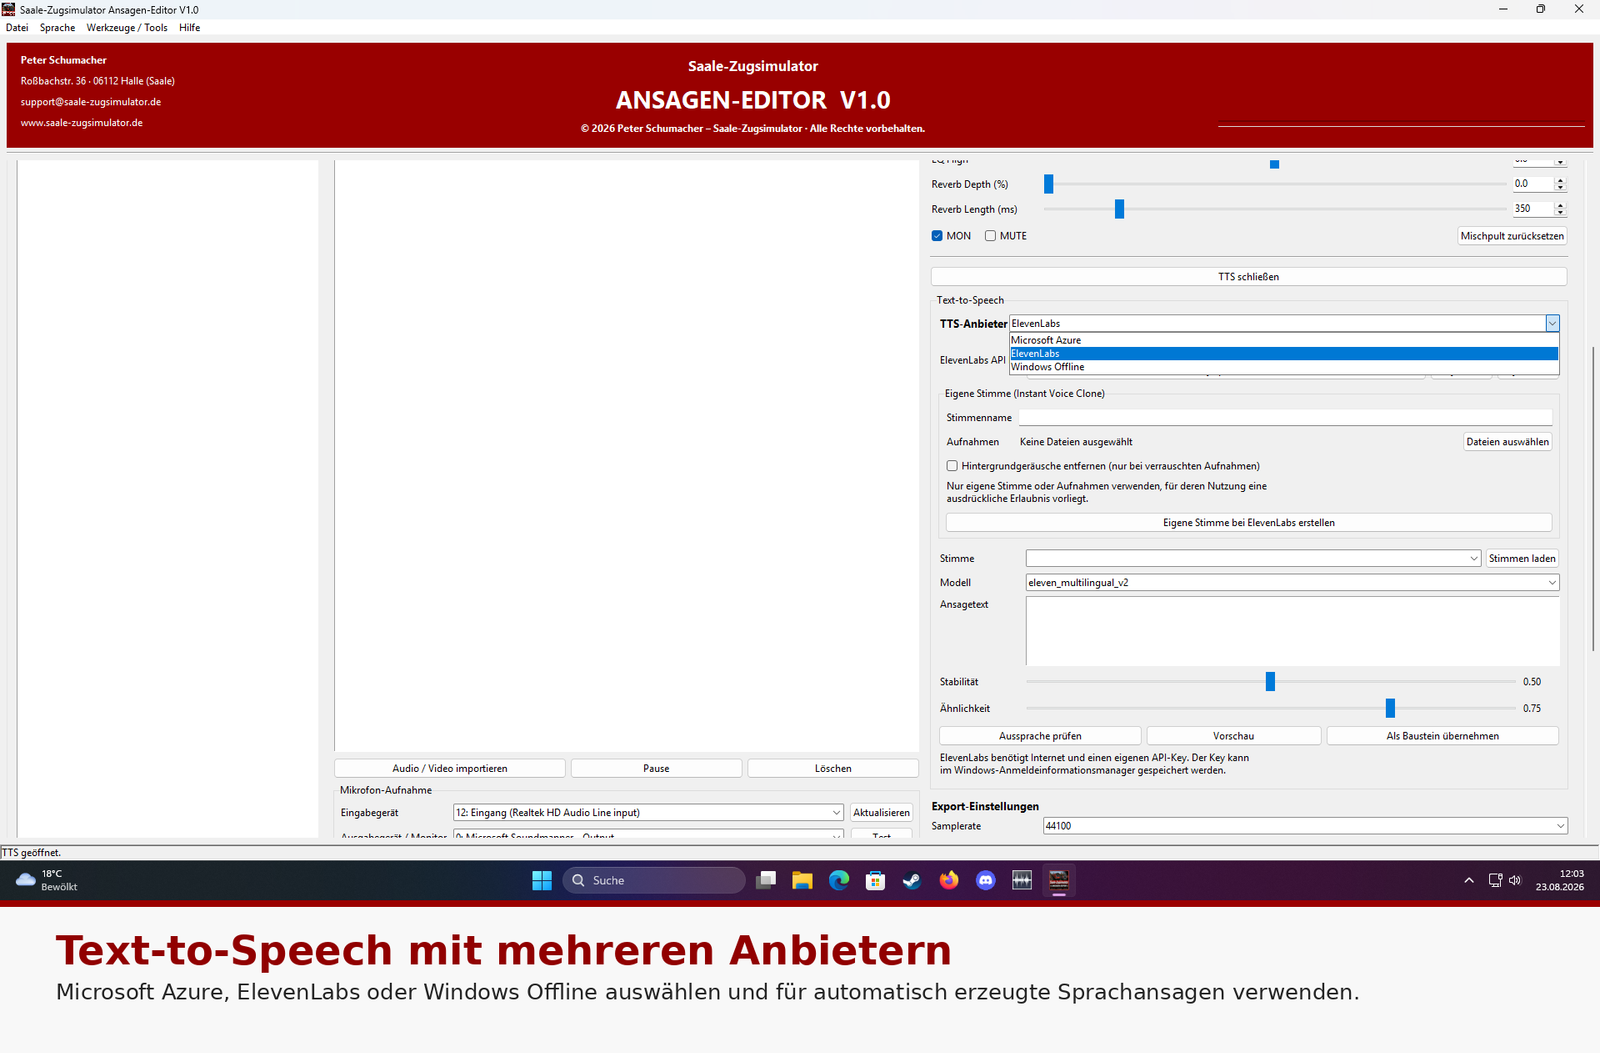Load voices with Stimmen laden

click(1522, 558)
